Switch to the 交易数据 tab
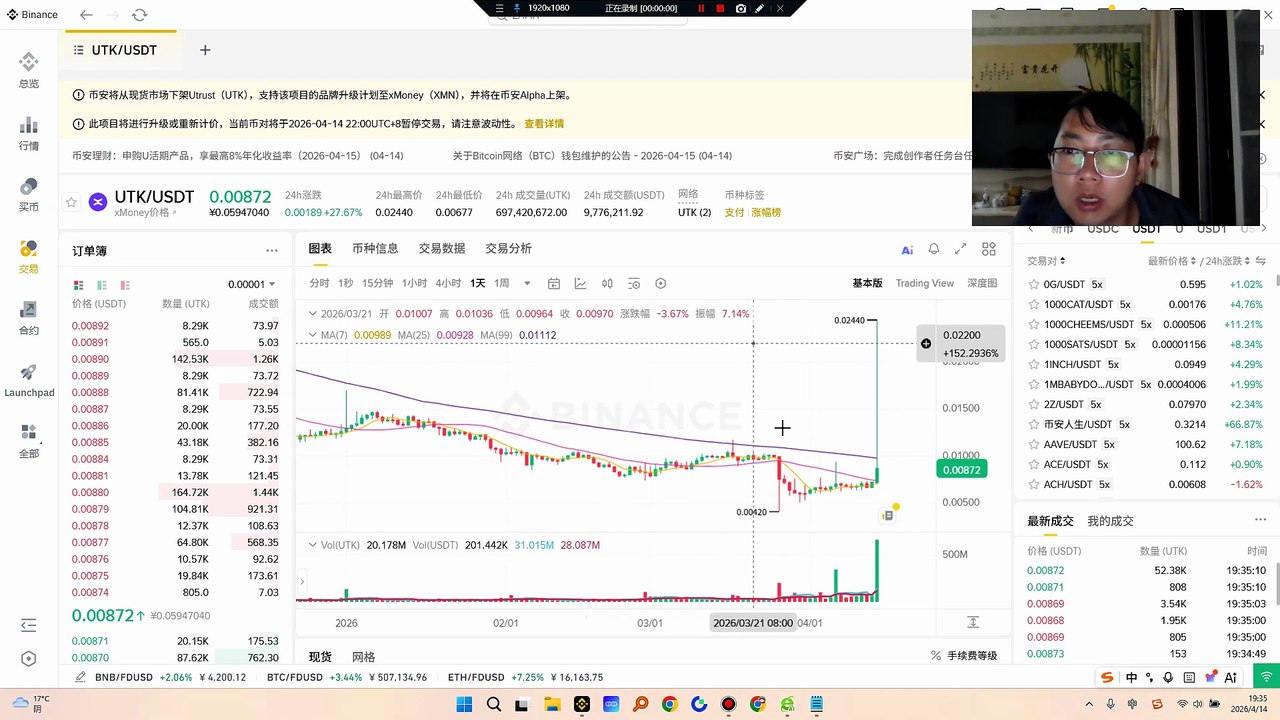Viewport: 1280px width, 720px height. click(x=442, y=249)
